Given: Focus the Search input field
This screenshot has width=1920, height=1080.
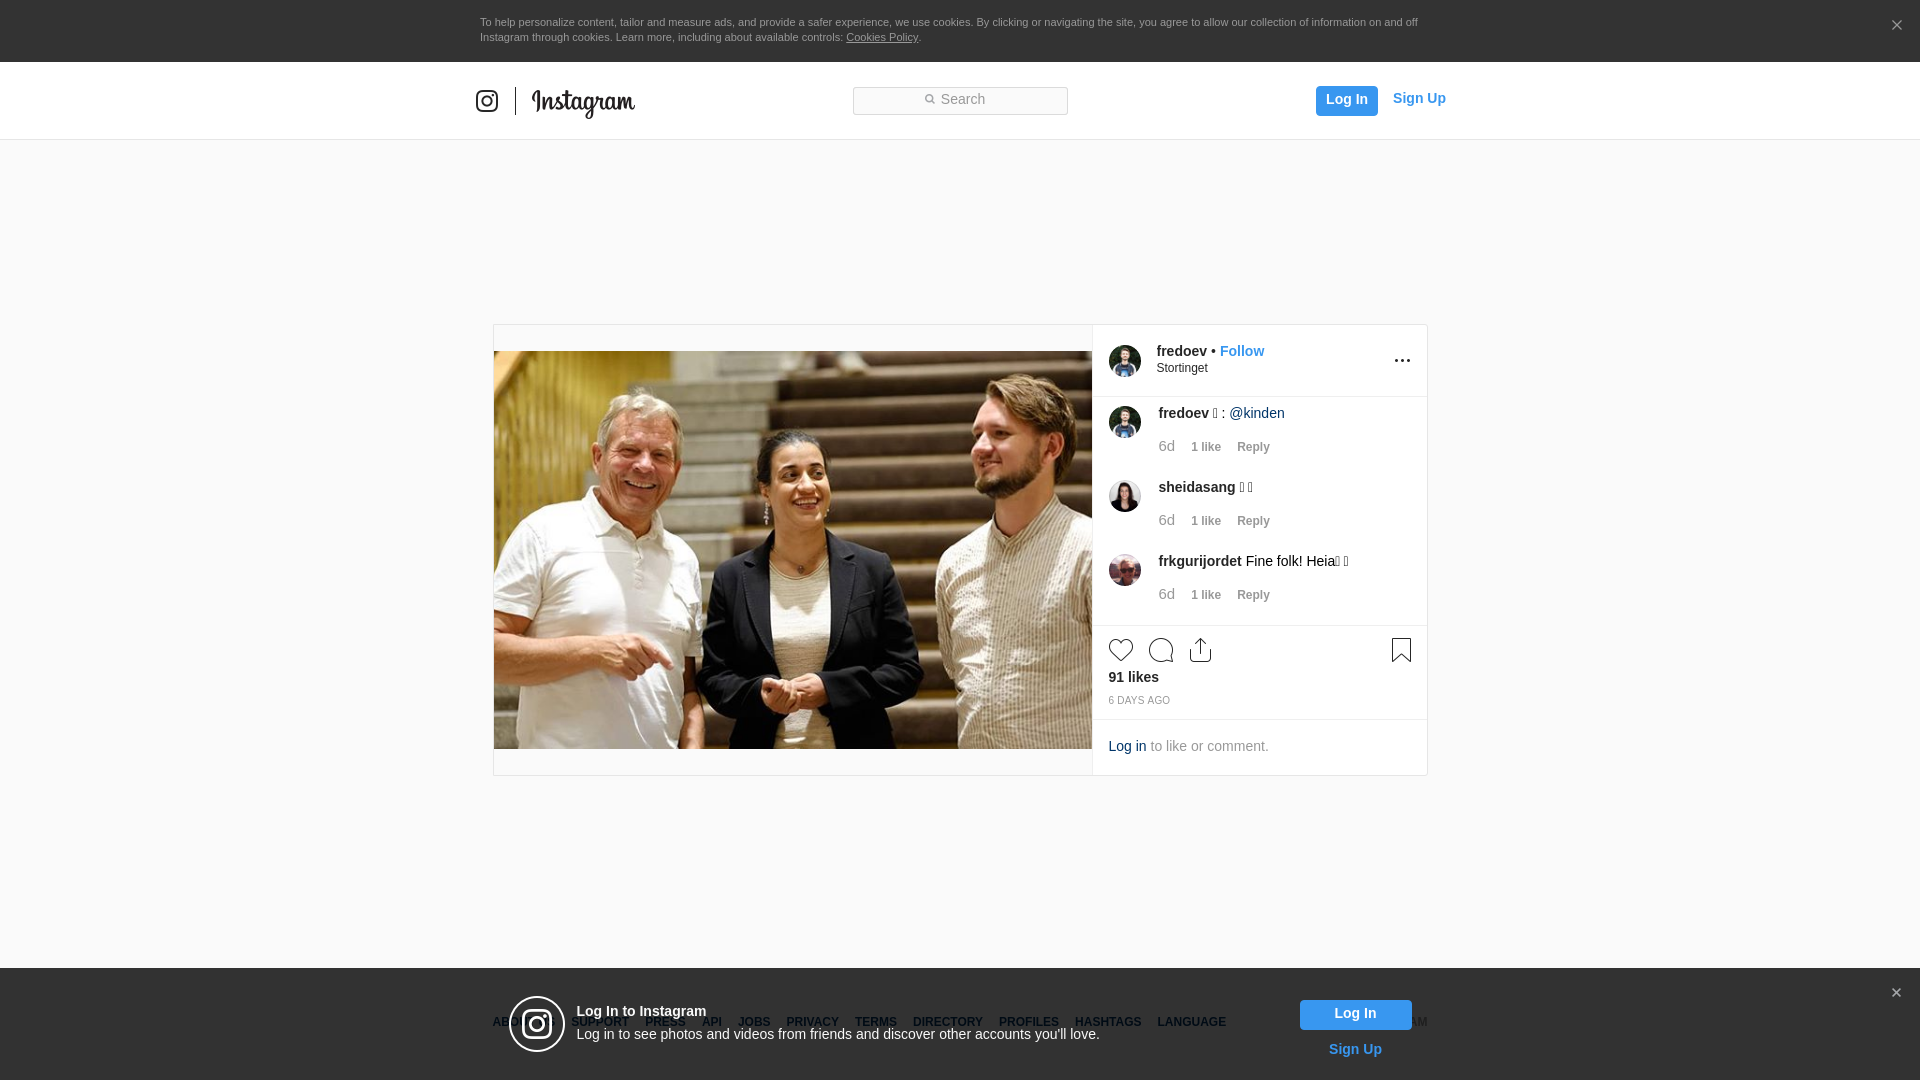Looking at the screenshot, I should (960, 100).
